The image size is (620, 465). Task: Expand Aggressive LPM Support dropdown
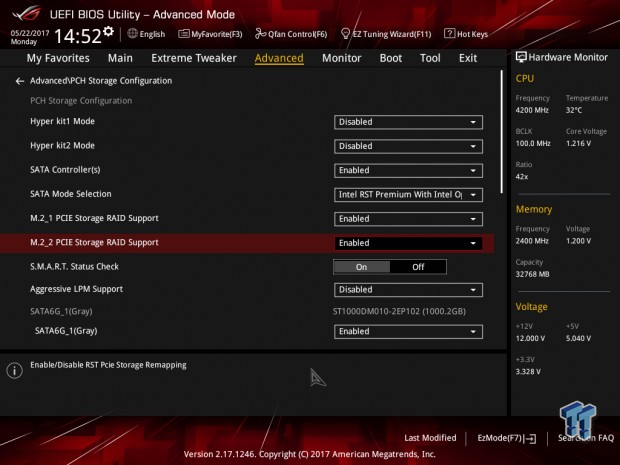pos(408,290)
